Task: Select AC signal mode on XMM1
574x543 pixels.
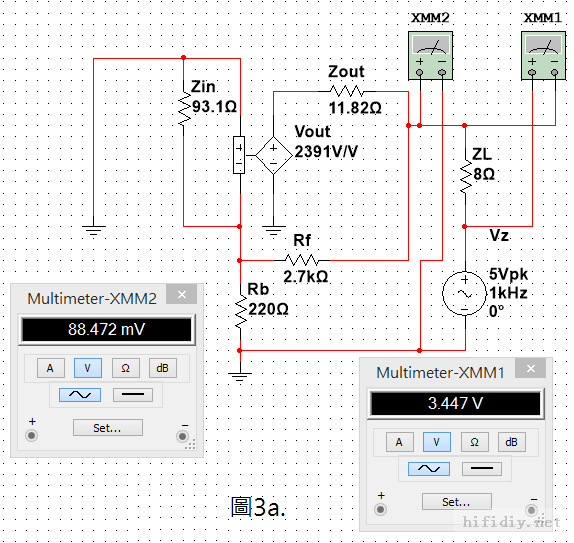Action: click(x=429, y=469)
